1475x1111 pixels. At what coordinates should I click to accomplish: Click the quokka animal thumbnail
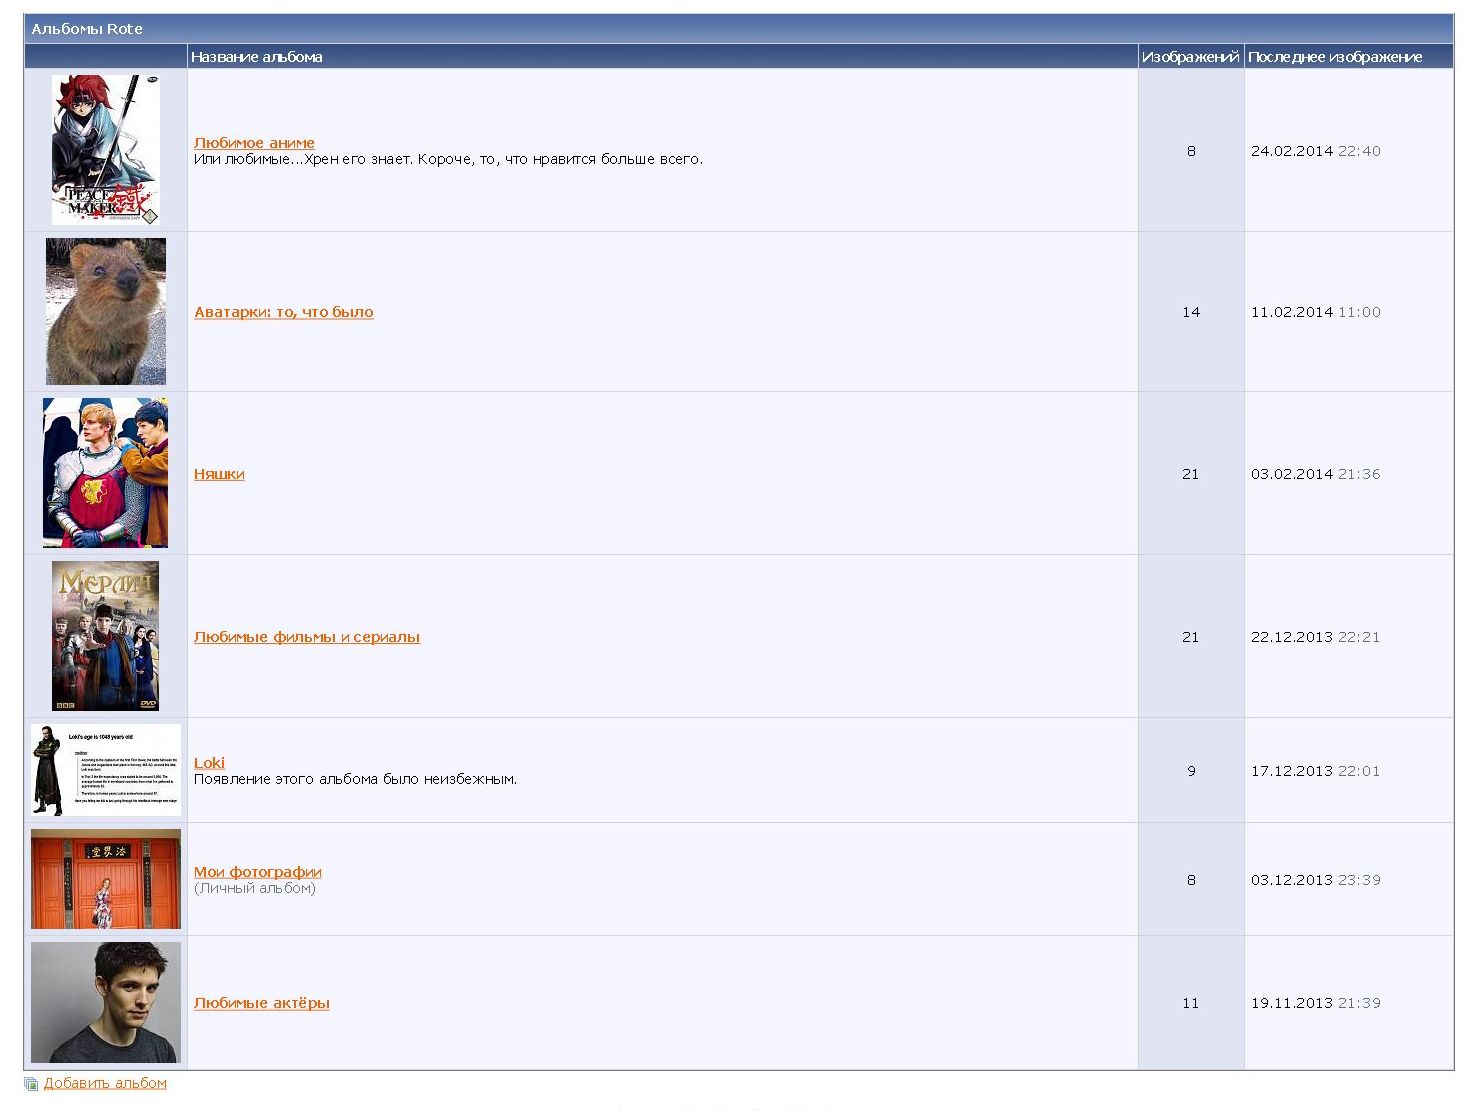tap(106, 311)
